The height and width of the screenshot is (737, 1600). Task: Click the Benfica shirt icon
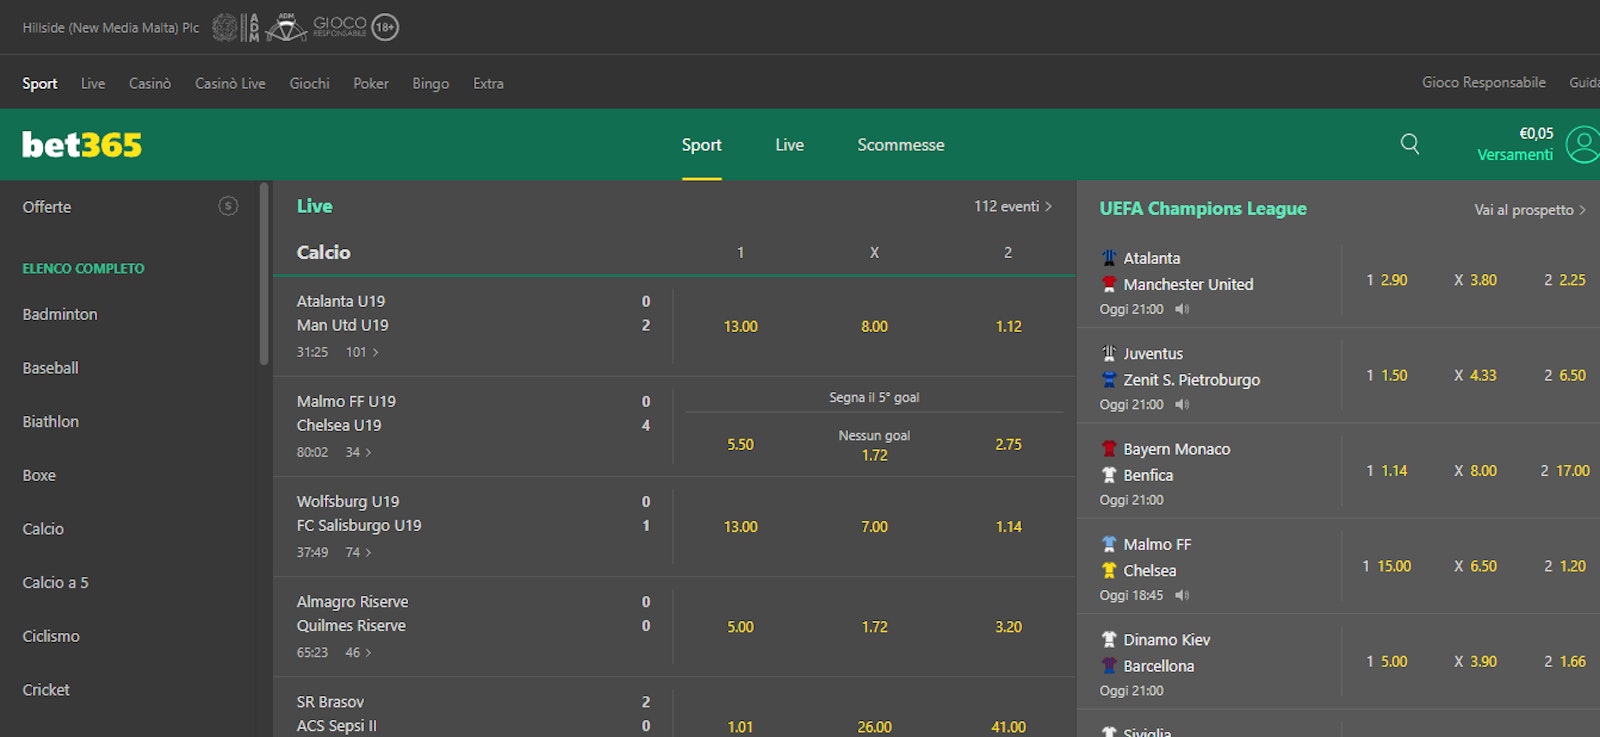coord(1109,475)
